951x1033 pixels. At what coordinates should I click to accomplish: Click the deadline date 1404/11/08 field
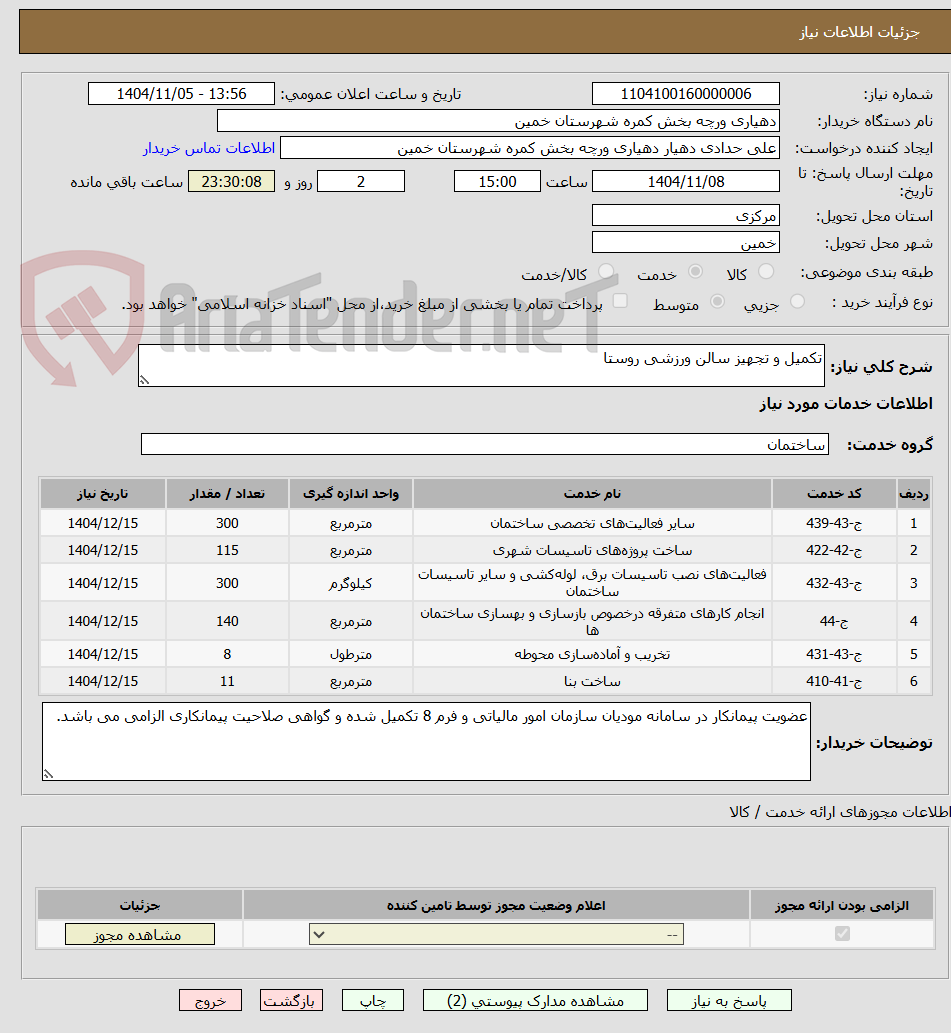[x=686, y=181]
